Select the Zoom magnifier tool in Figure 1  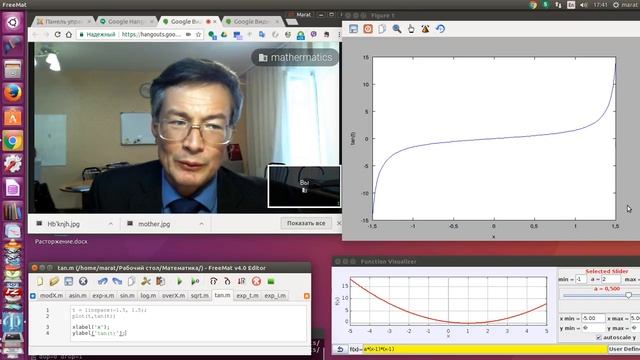coord(397,29)
